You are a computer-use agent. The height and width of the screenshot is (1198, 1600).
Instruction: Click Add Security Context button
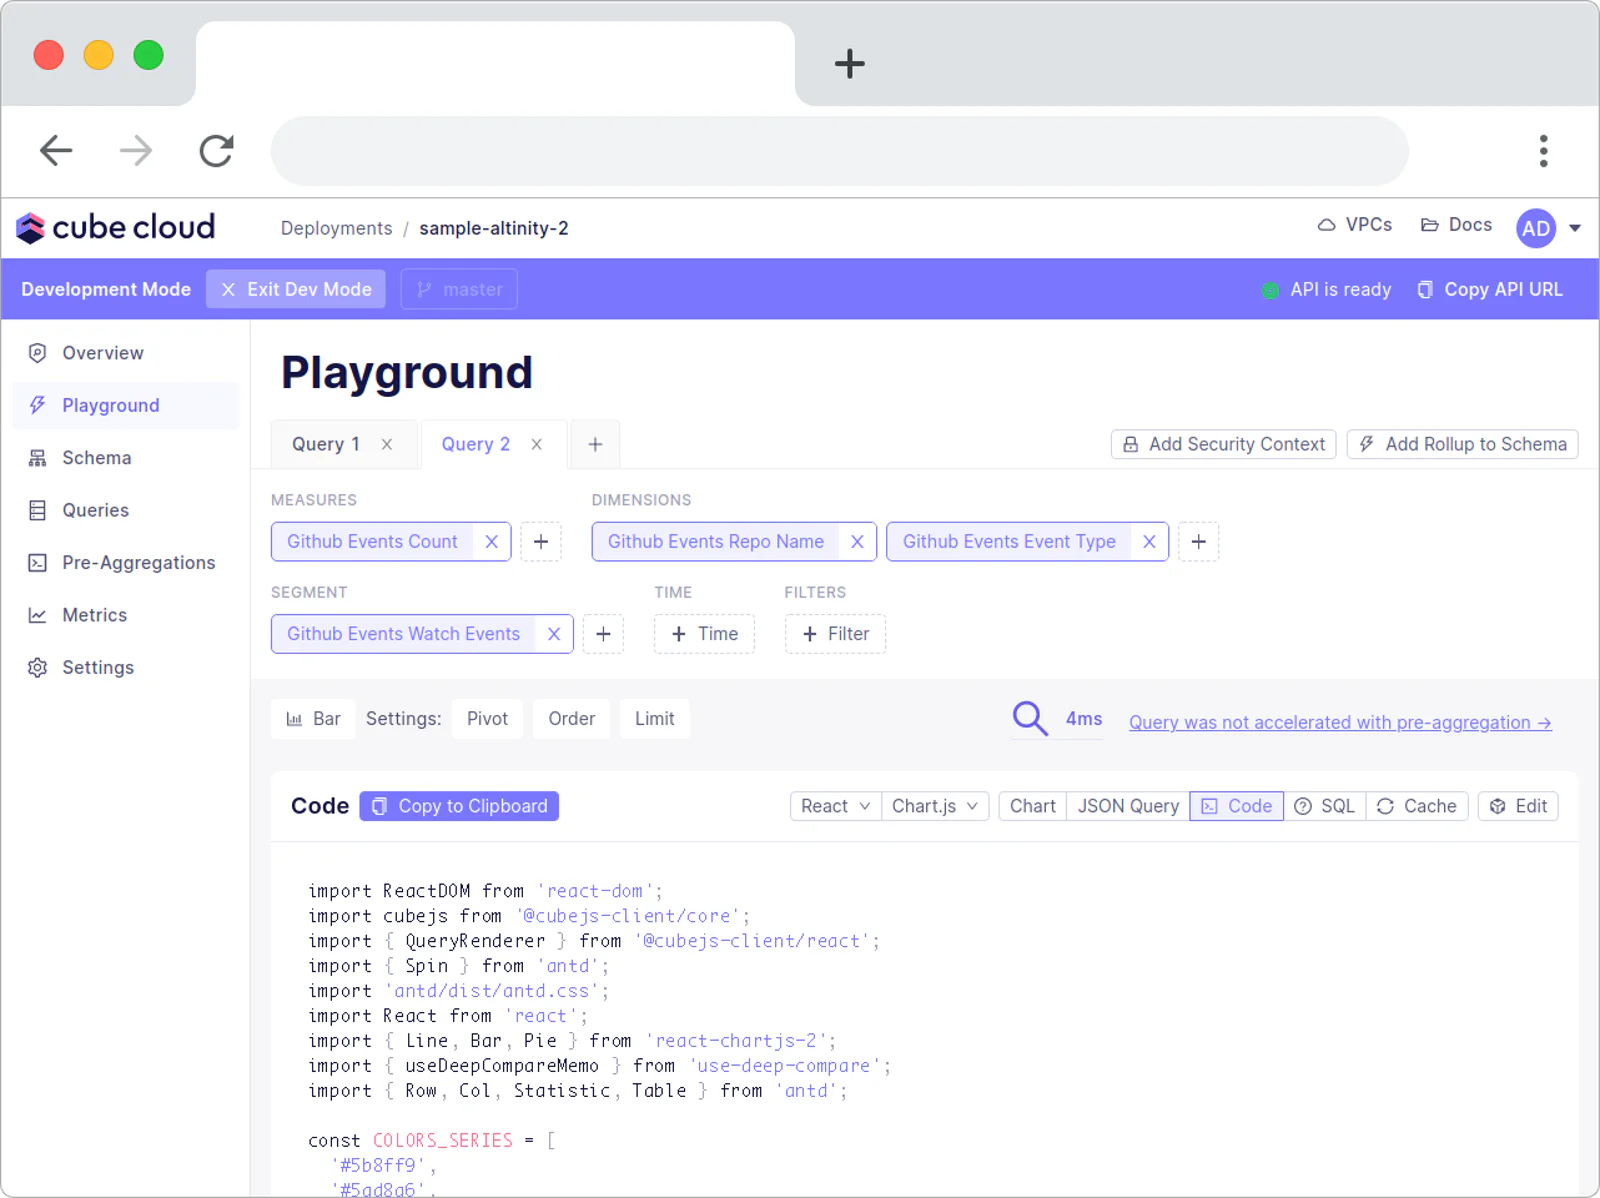pyautogui.click(x=1223, y=444)
